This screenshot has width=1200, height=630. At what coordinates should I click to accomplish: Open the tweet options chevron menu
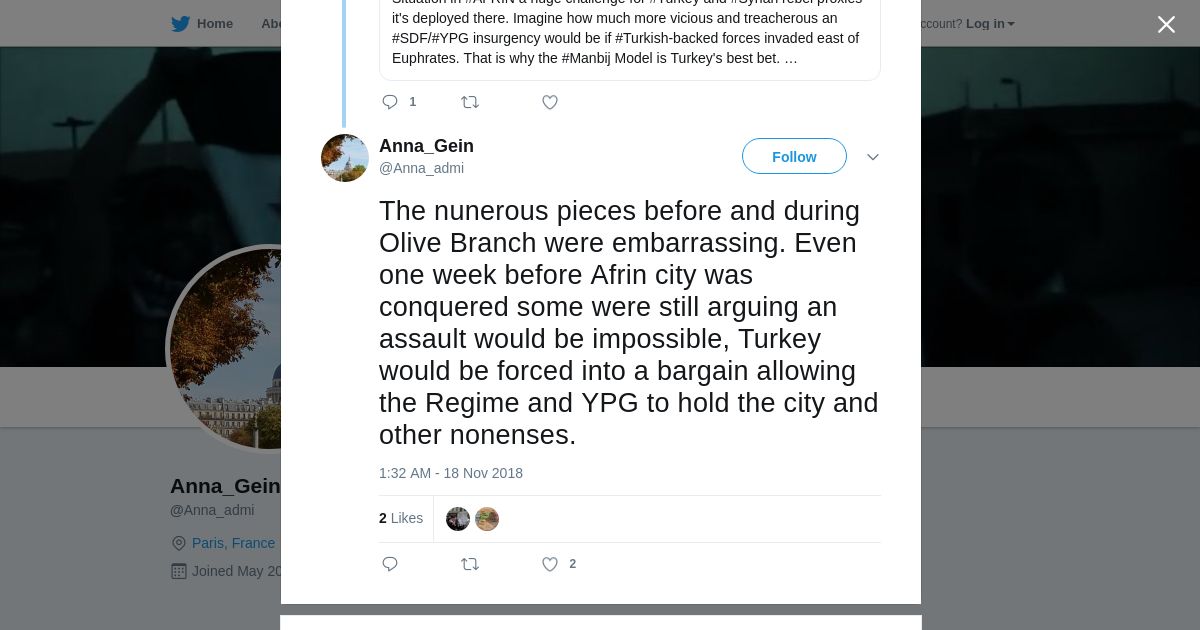[x=873, y=157]
